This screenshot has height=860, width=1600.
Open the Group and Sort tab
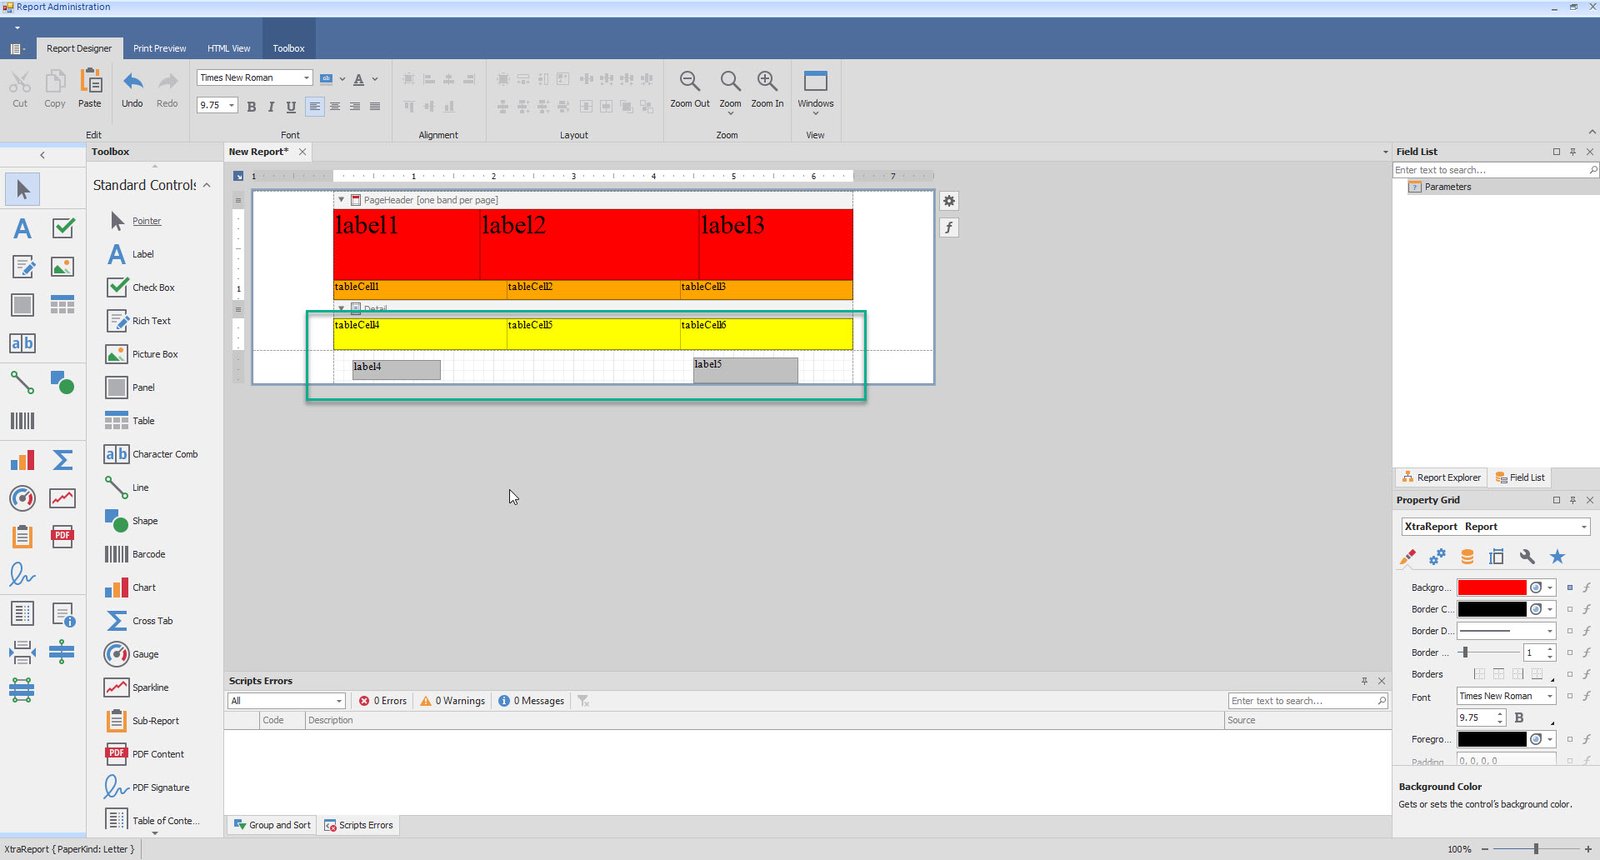point(272,825)
